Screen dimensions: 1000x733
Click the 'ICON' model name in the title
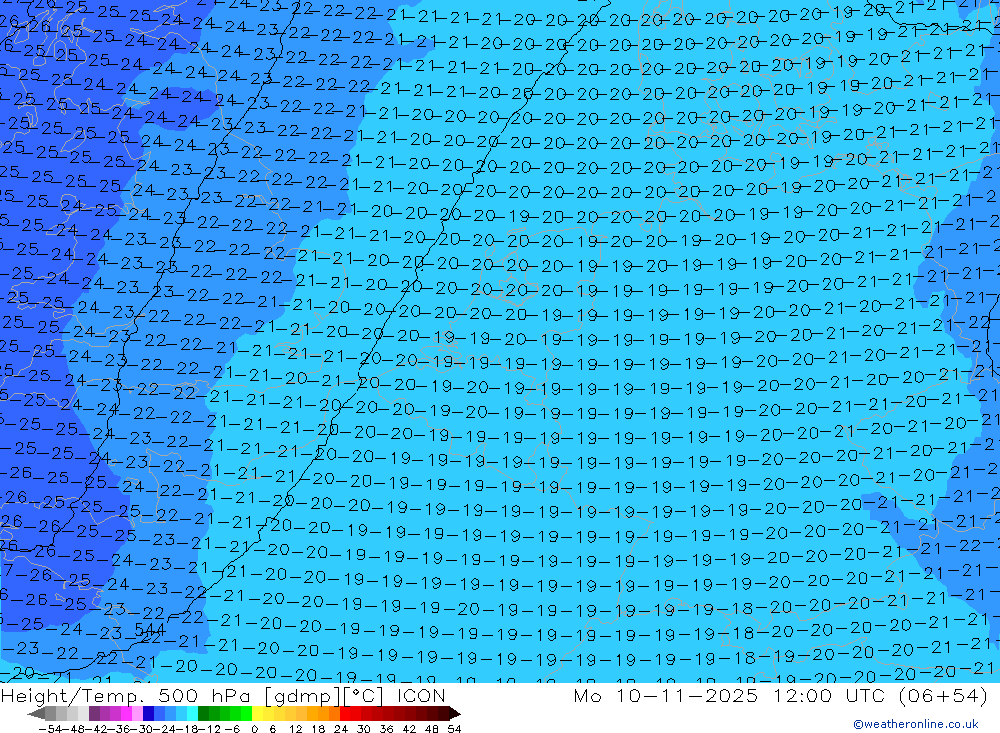point(421,695)
